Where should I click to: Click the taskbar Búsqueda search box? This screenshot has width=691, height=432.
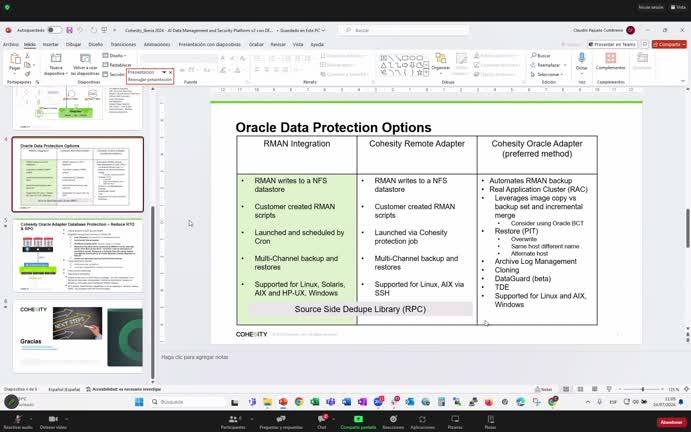(x=188, y=402)
